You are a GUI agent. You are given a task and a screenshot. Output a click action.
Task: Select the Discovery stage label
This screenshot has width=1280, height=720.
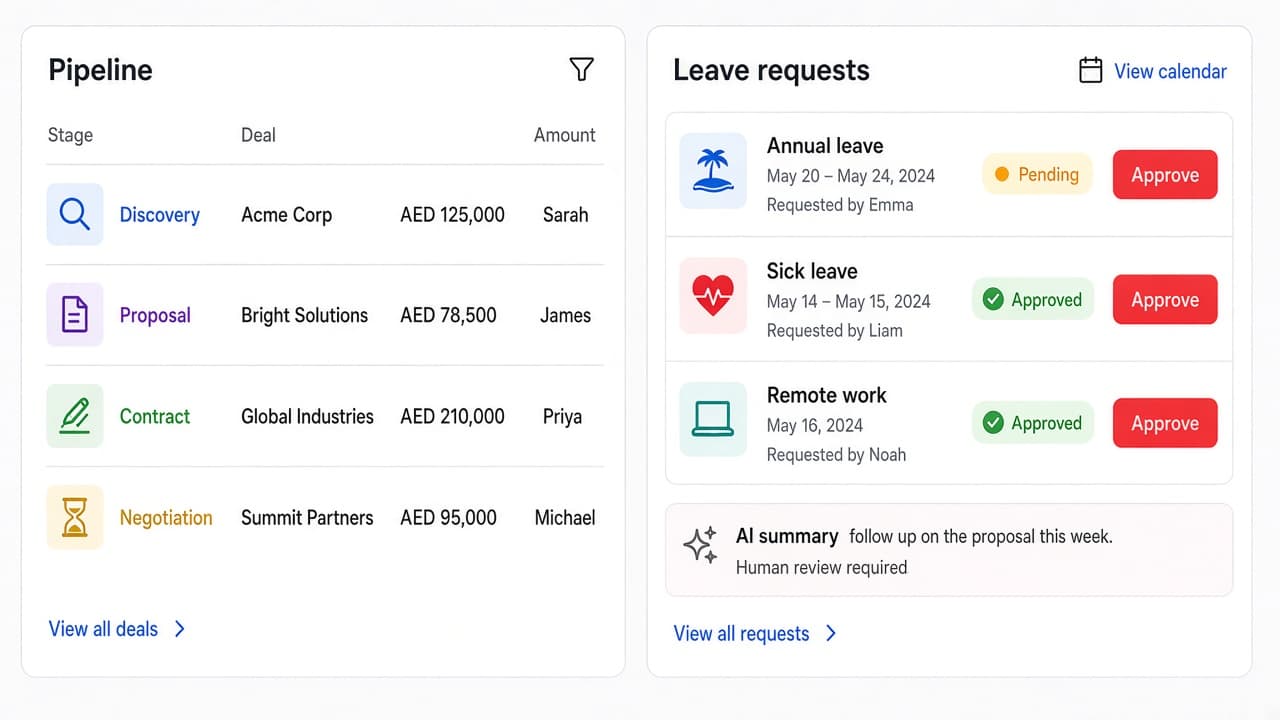[x=160, y=215]
